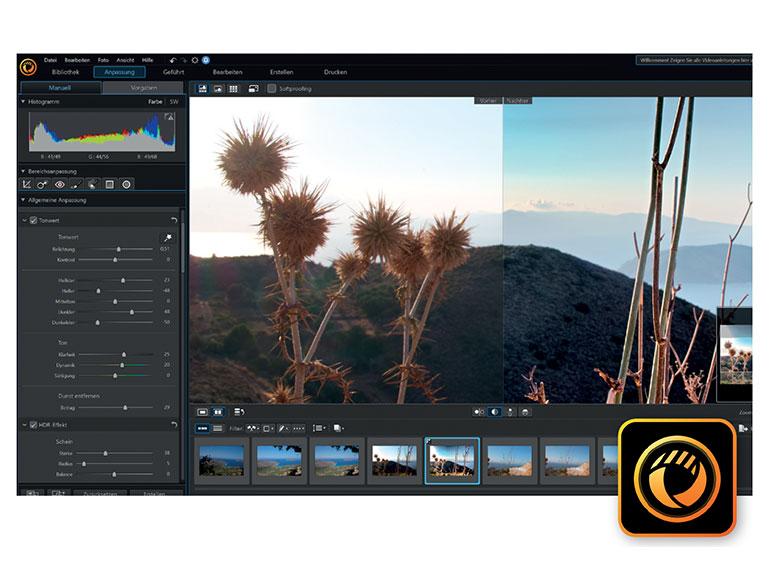Image resolution: width=770 pixels, height=577 pixels.
Task: Switch to the Drucken module
Action: (335, 72)
